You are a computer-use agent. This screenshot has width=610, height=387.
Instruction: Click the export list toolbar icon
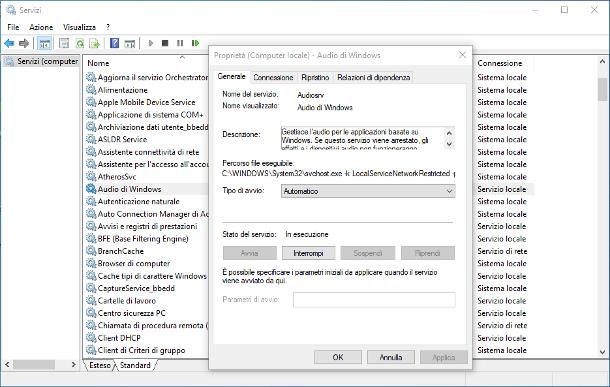pyautogui.click(x=95, y=43)
